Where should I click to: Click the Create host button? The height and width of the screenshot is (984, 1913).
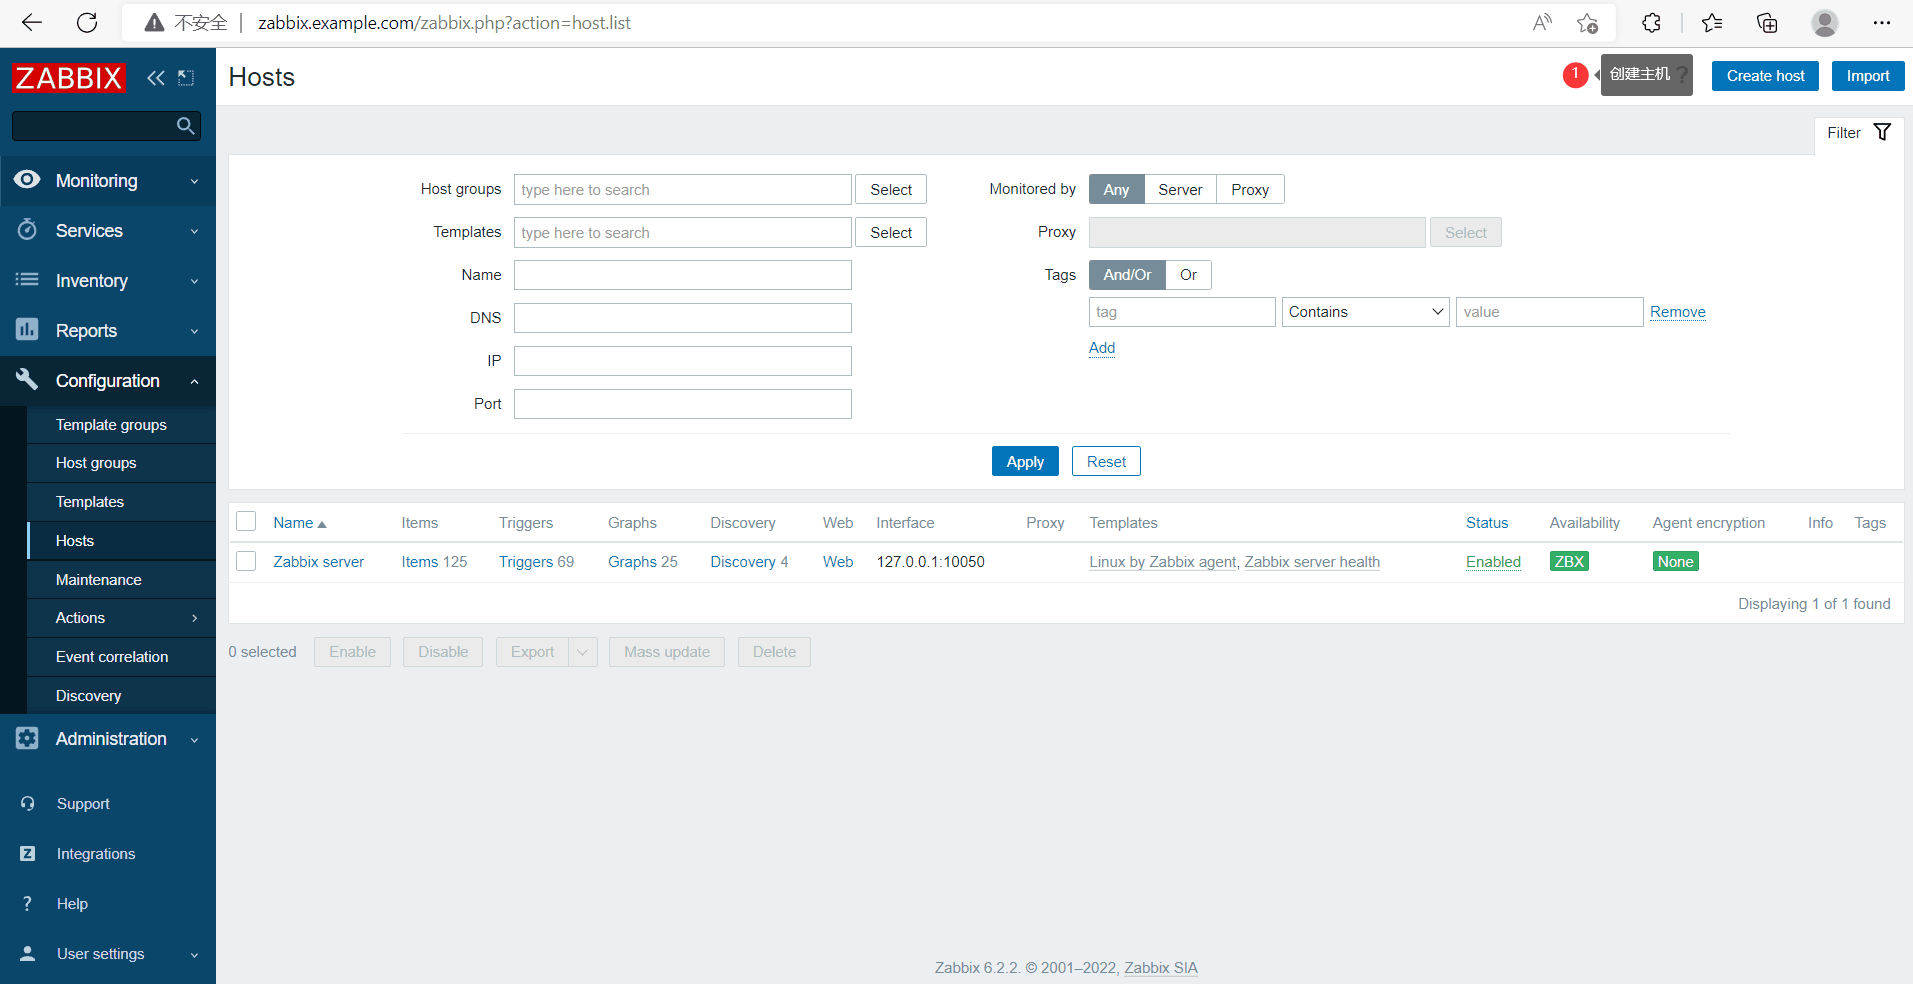[x=1765, y=76]
